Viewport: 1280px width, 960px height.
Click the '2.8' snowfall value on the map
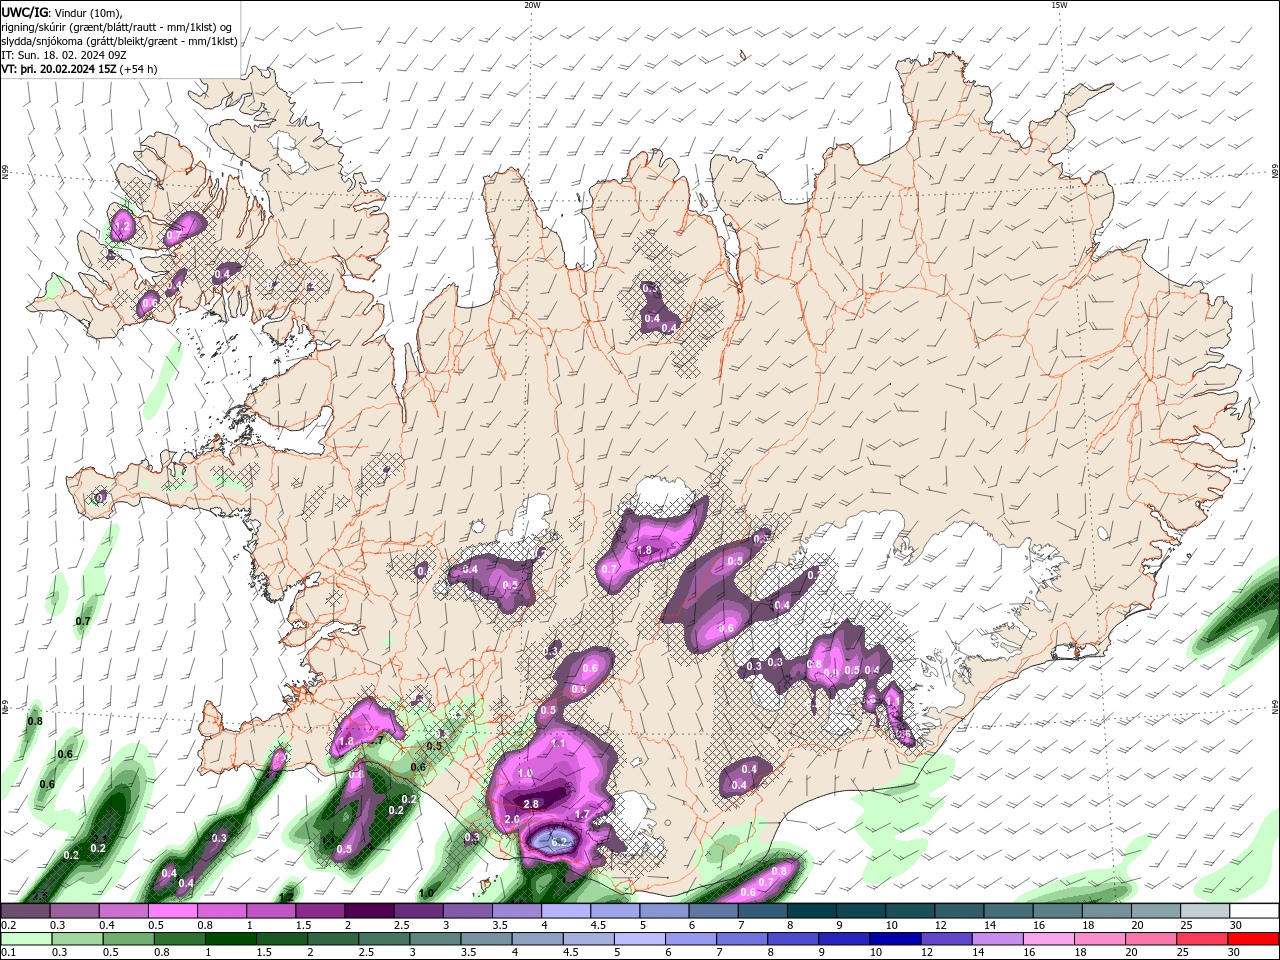click(x=531, y=804)
